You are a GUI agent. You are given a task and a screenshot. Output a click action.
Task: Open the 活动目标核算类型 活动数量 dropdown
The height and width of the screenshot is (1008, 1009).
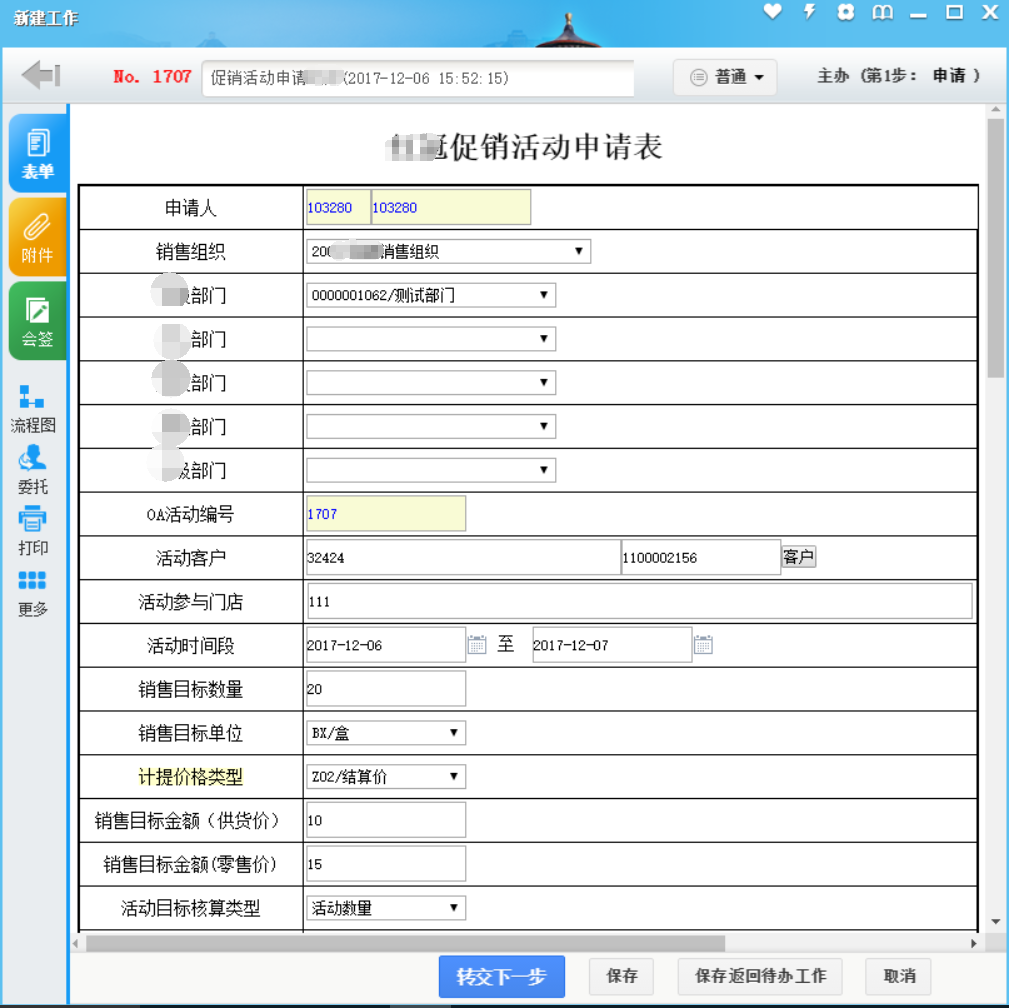386,908
